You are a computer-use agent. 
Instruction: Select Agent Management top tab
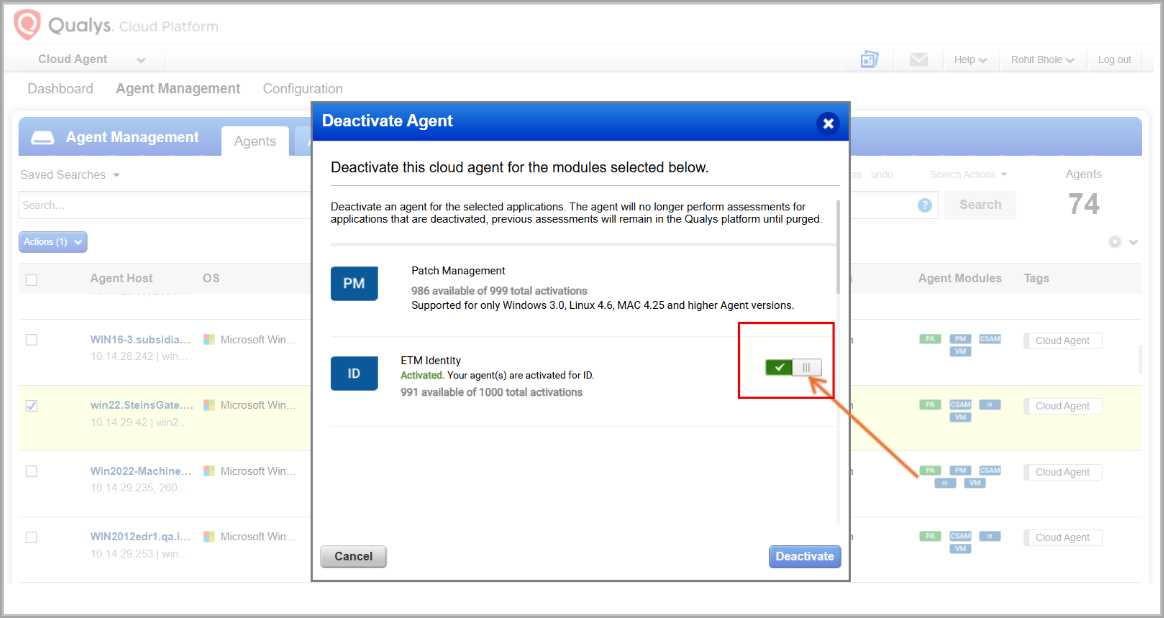click(178, 88)
